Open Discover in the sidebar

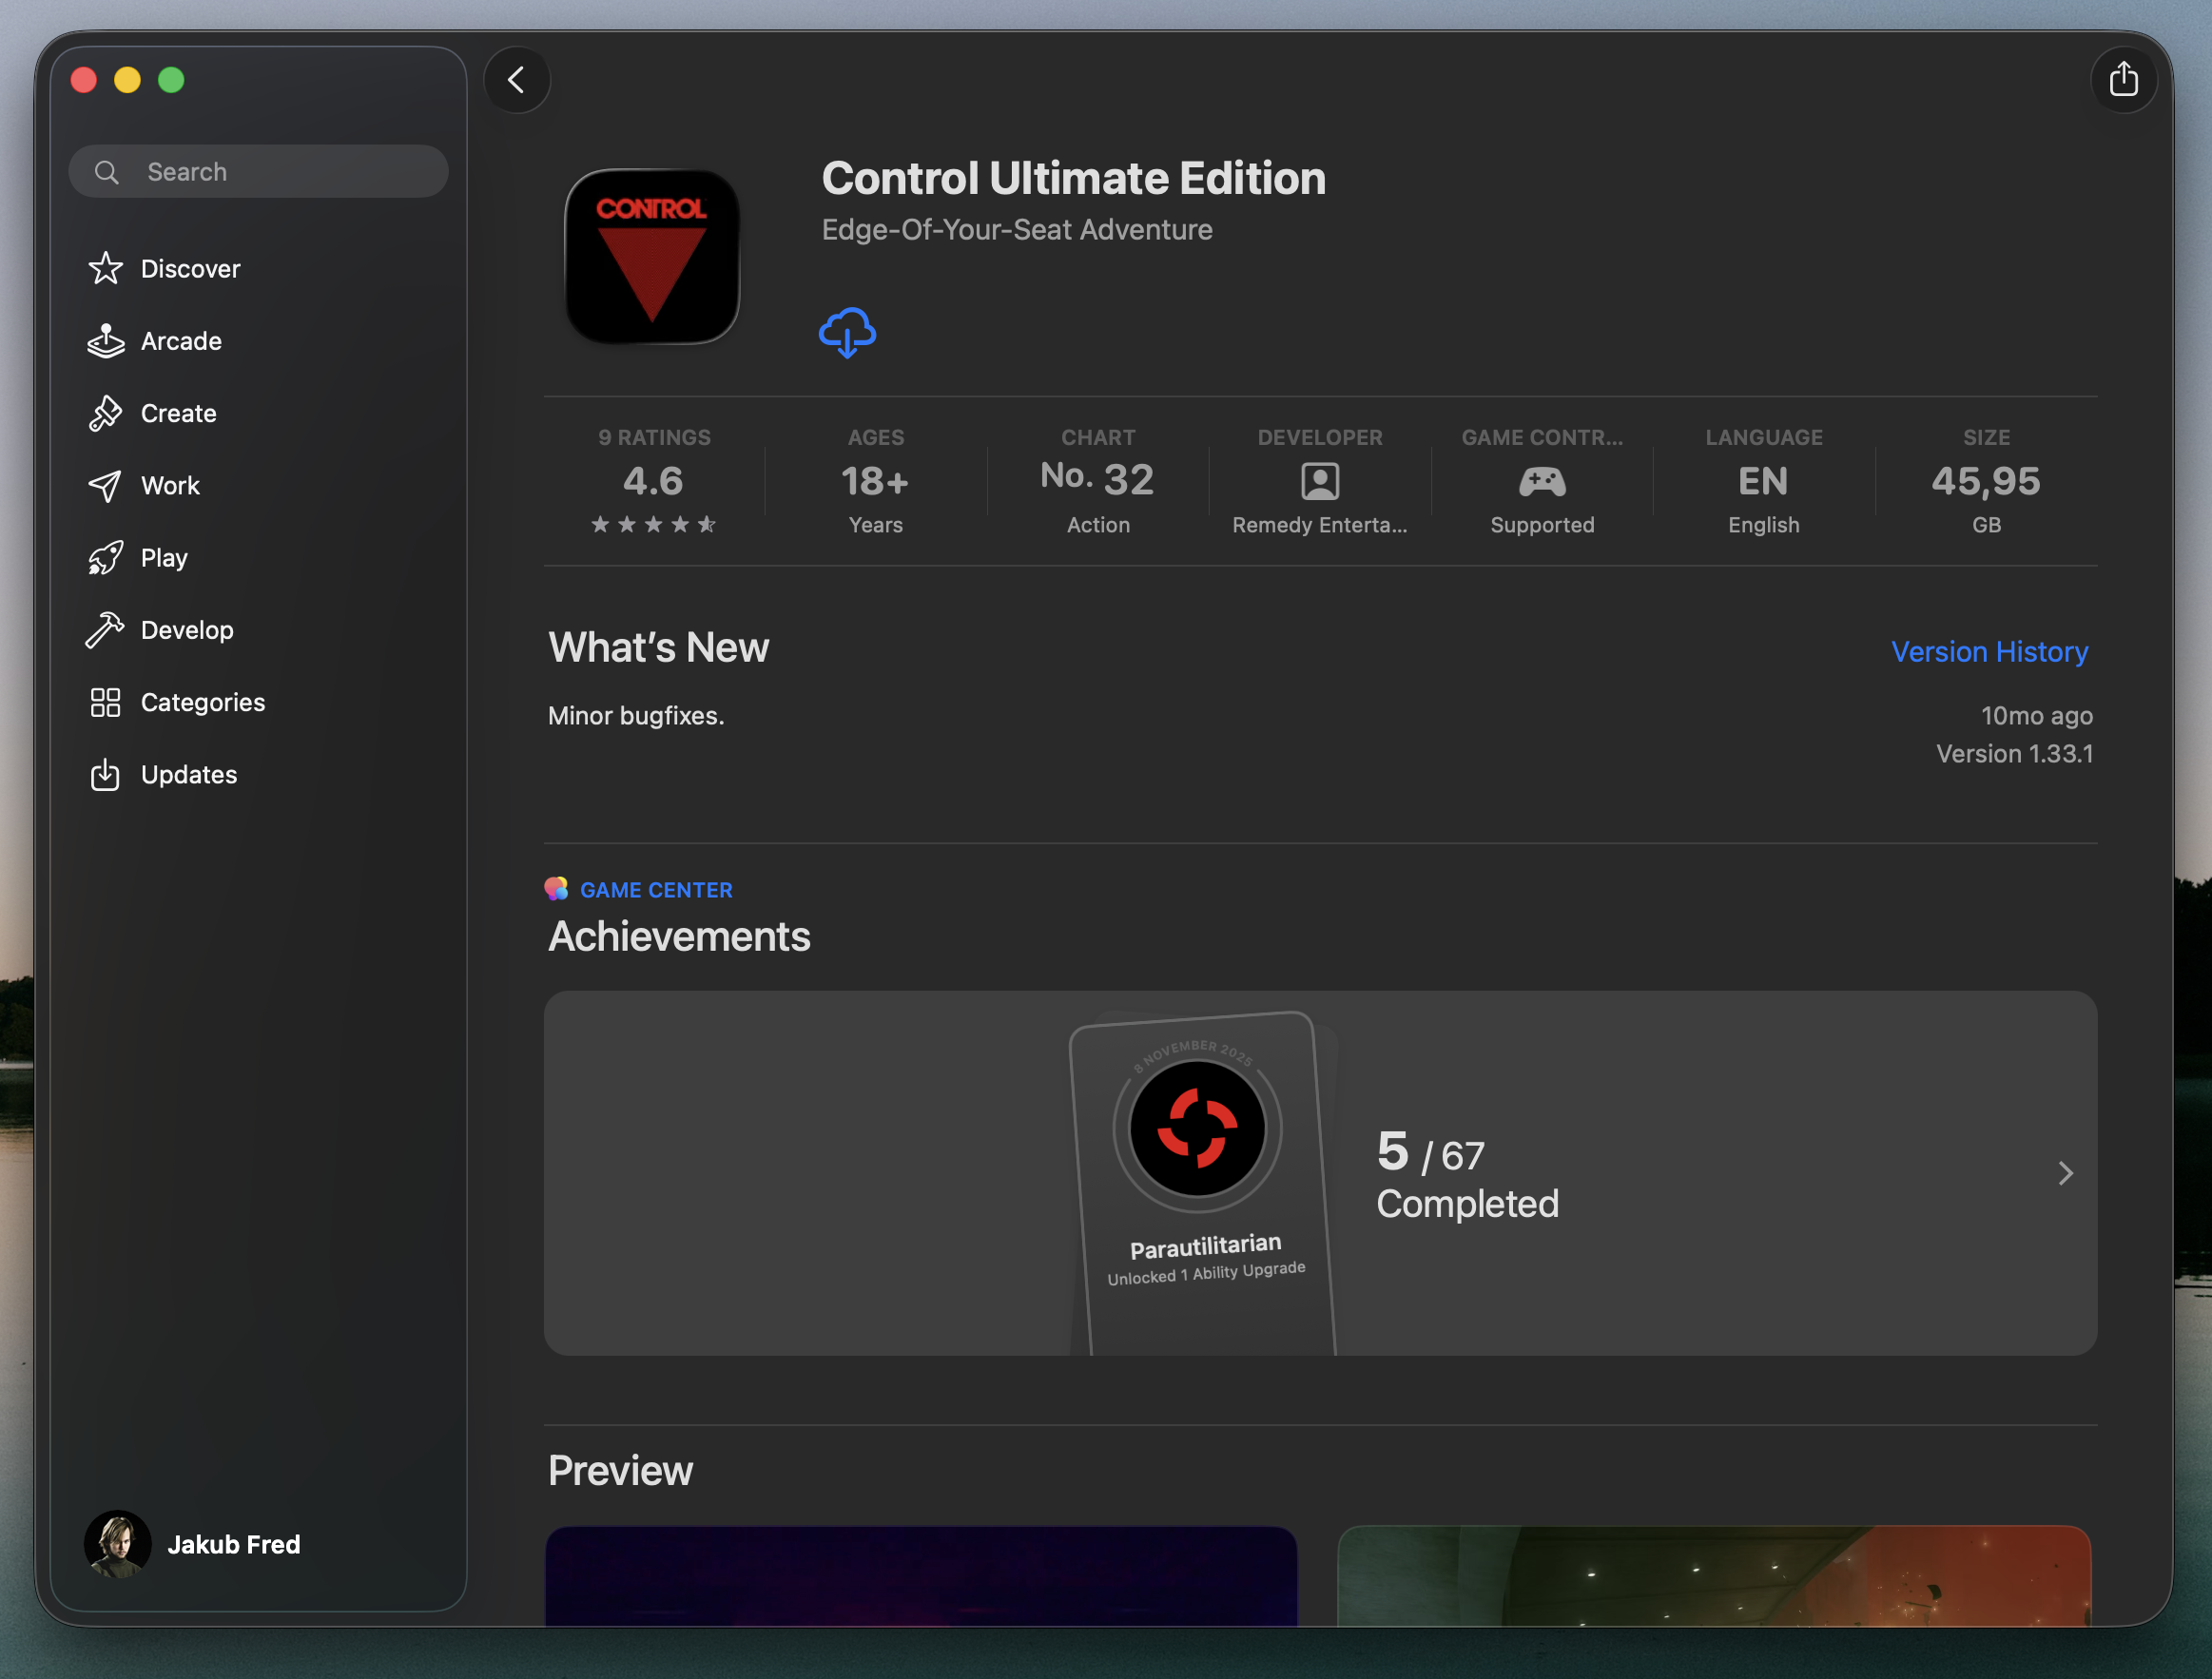pyautogui.click(x=258, y=269)
